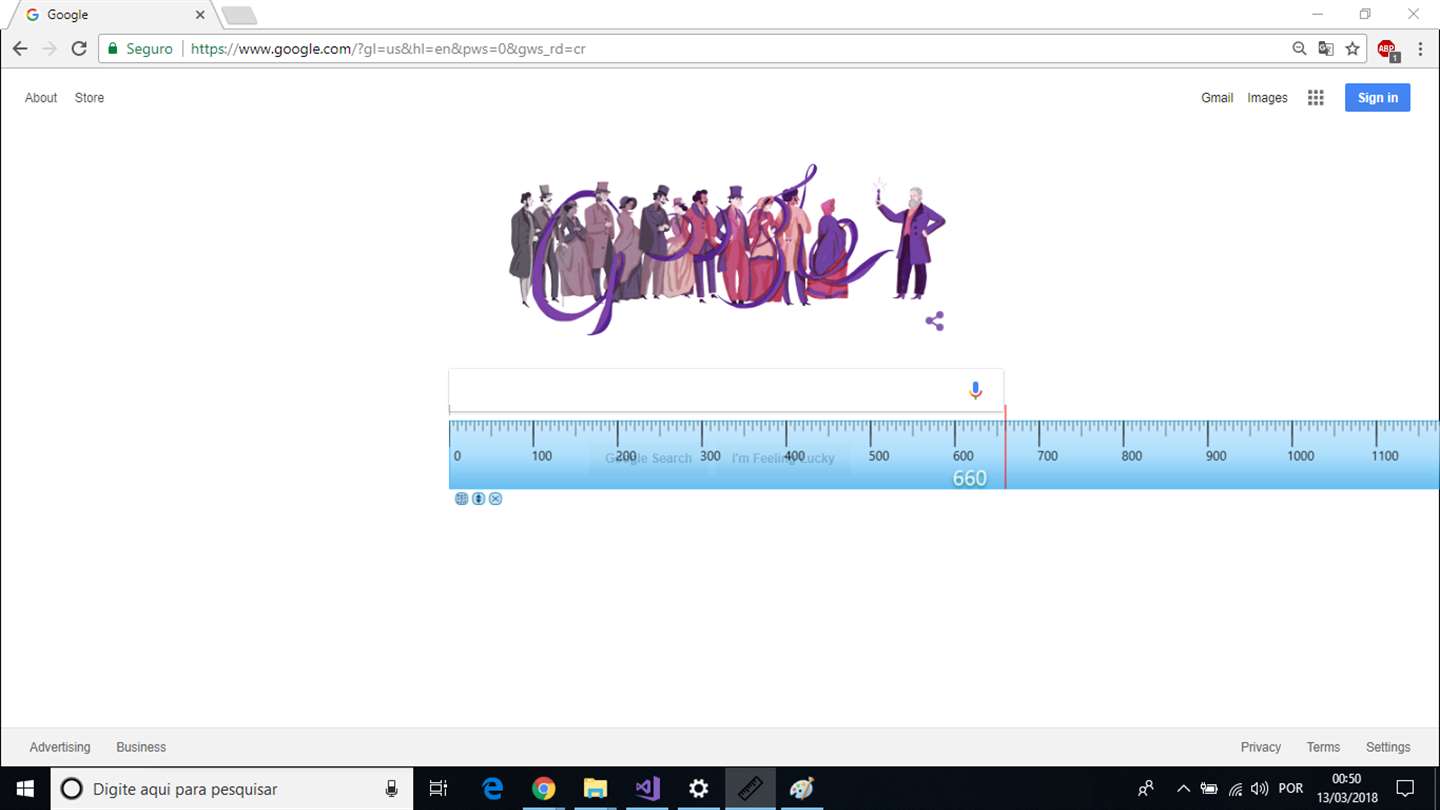This screenshot has height=810, width=1440.
Task: Switch to Chrome on the taskbar
Action: (x=543, y=789)
